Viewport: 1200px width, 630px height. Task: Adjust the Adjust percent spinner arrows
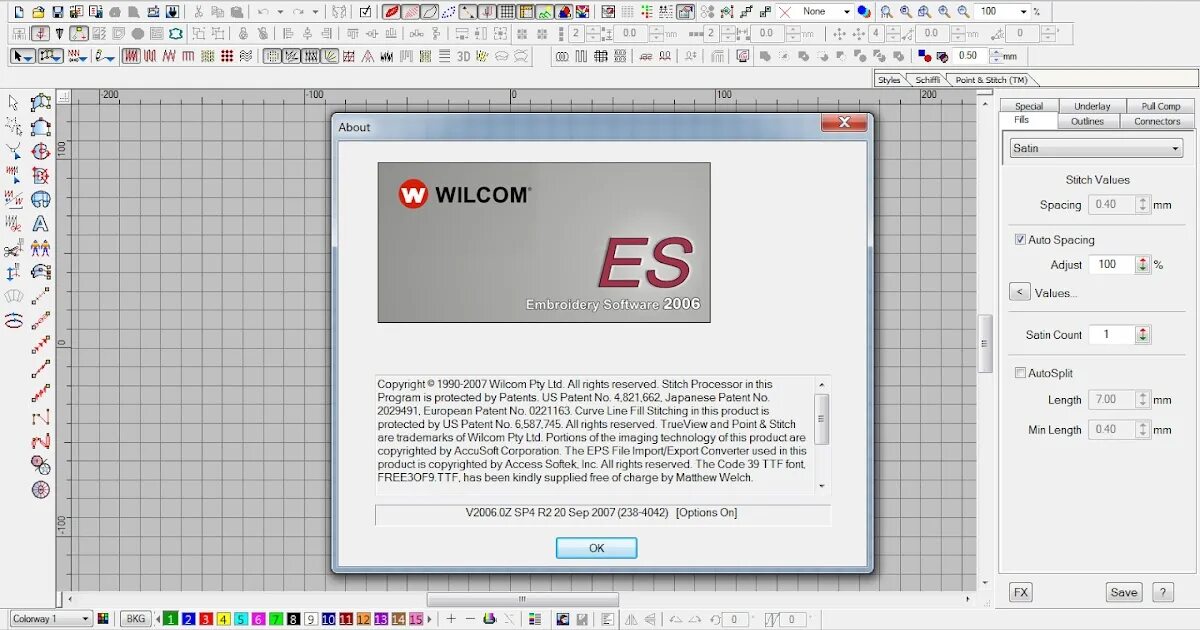[1143, 265]
